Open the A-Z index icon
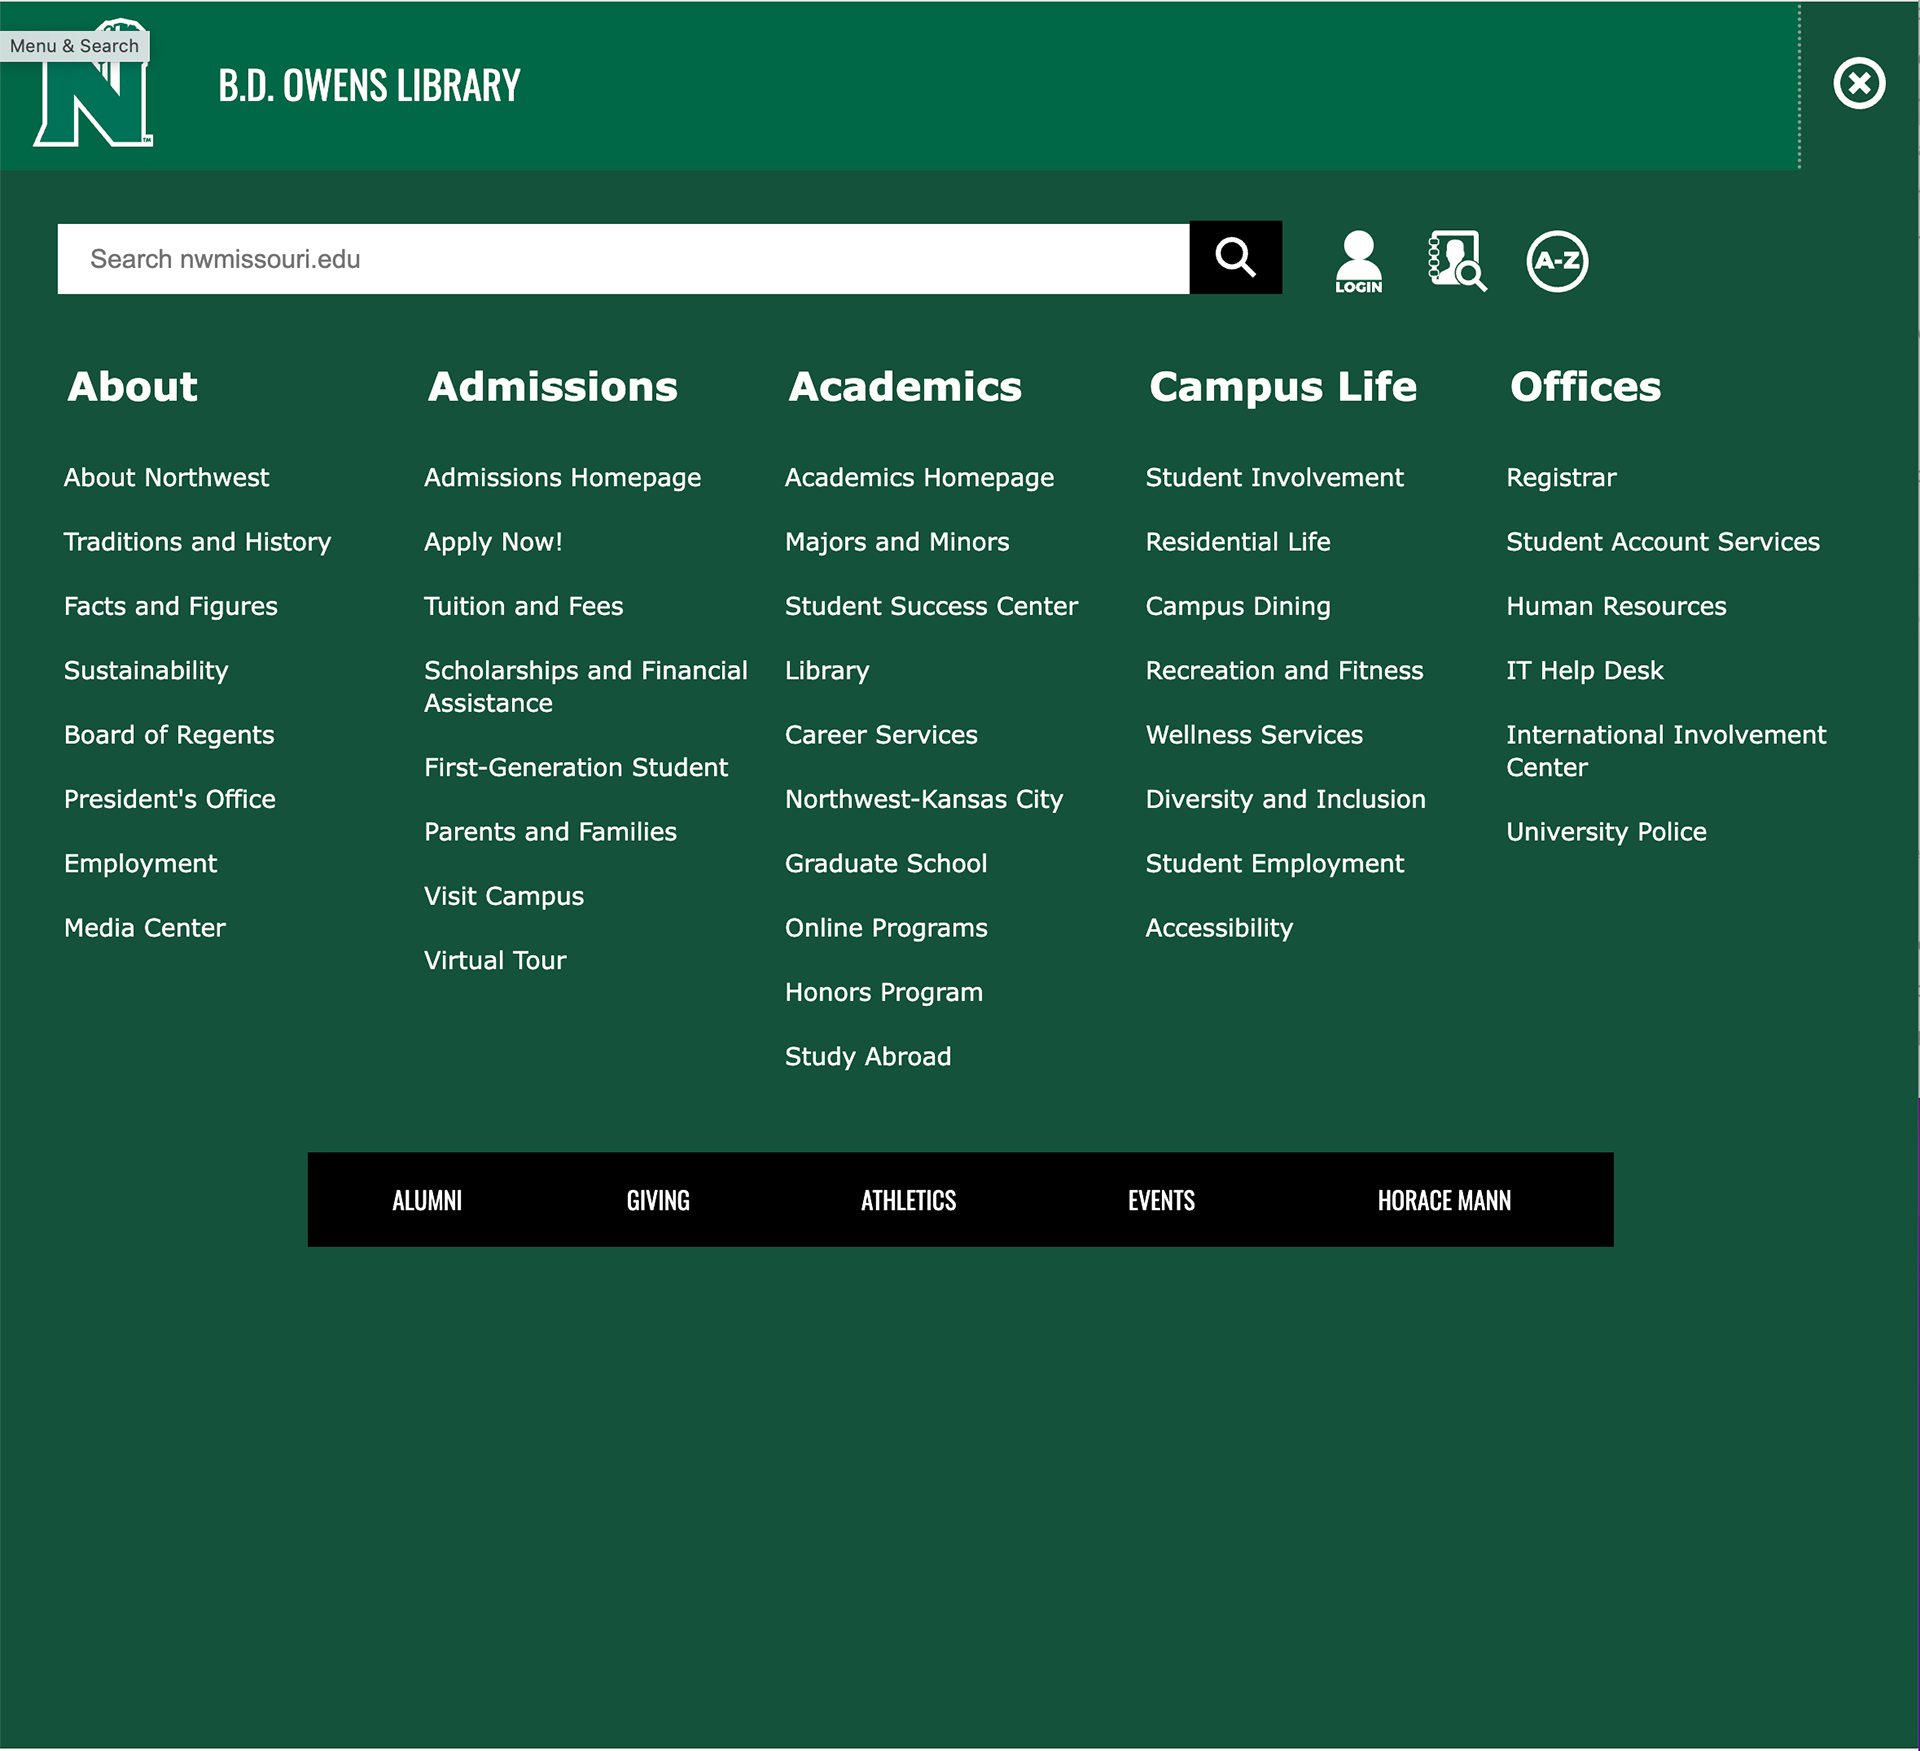Screen dimensions: 1920x1751 point(1557,261)
